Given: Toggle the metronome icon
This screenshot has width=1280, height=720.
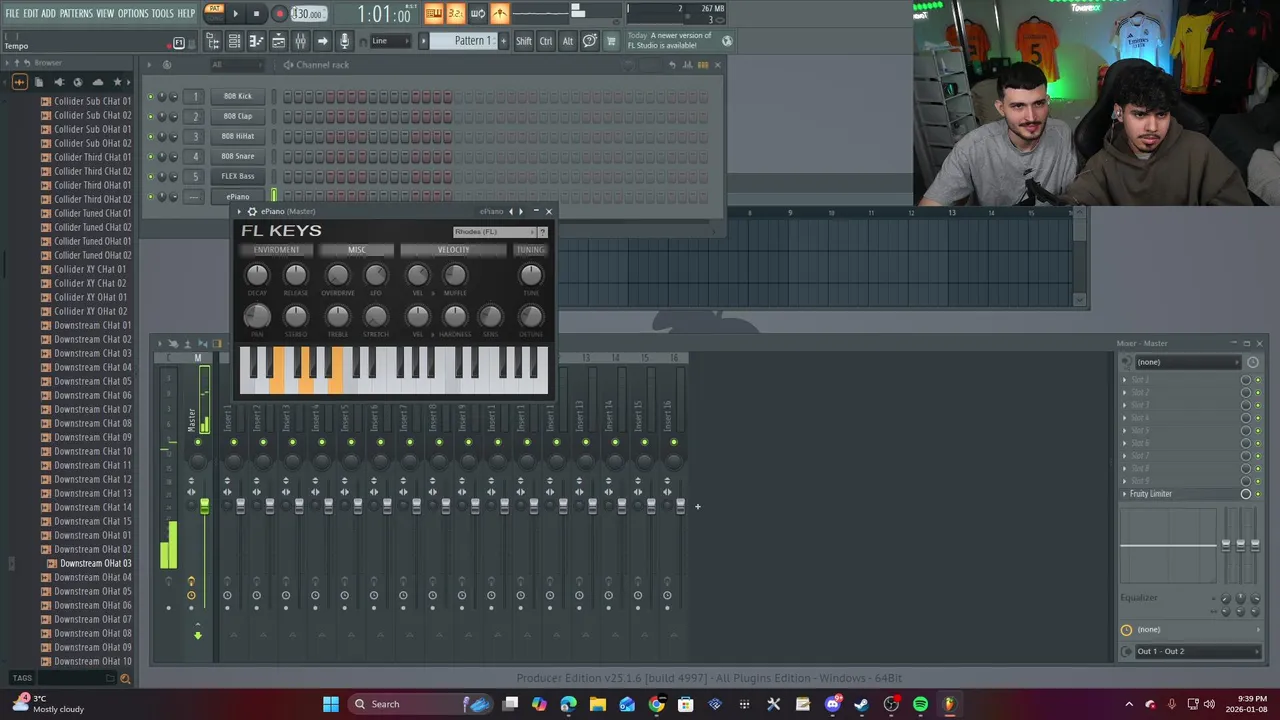Looking at the screenshot, I should [x=500, y=13].
